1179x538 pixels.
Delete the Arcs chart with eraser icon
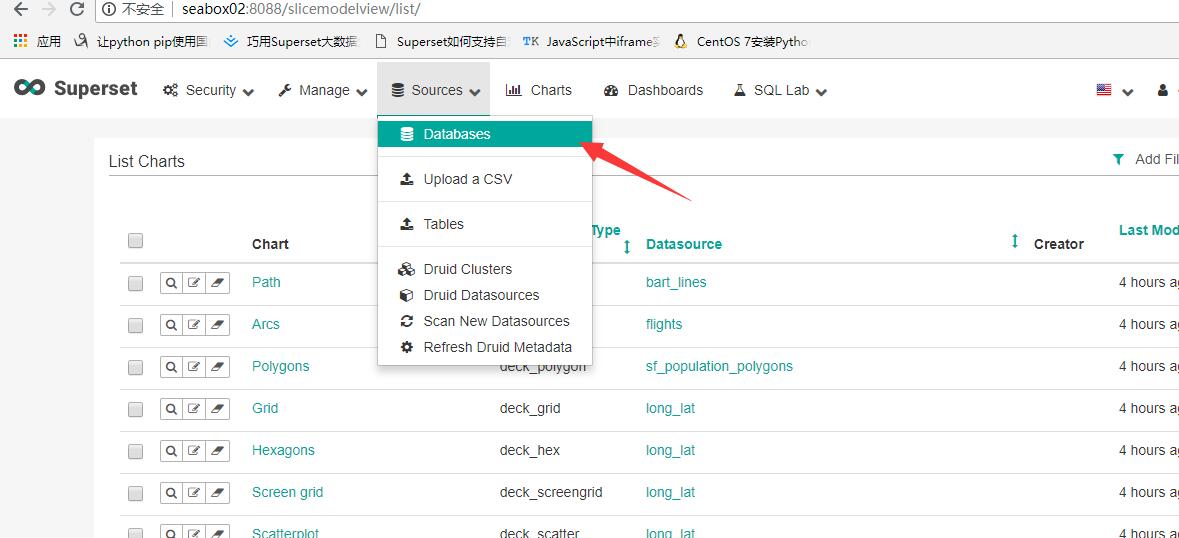pyautogui.click(x=217, y=325)
